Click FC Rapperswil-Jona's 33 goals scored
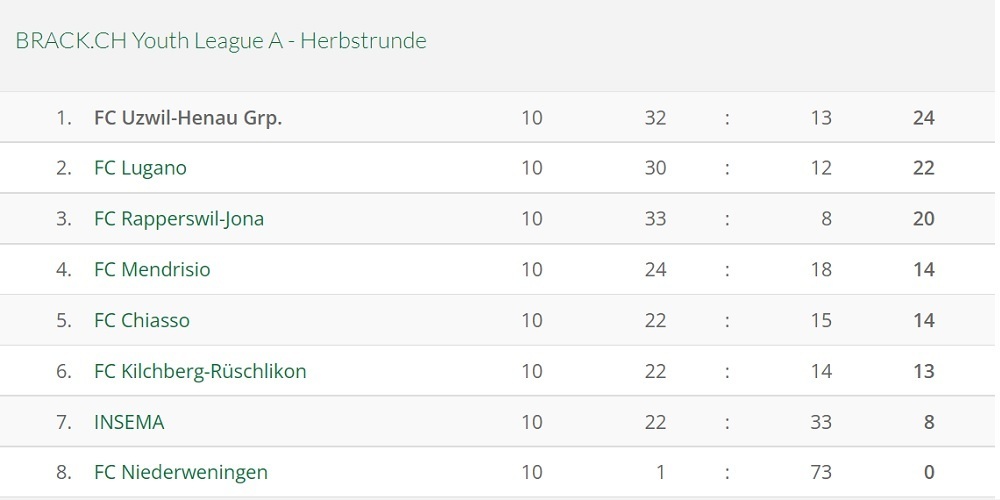Image resolution: width=1000 pixels, height=500 pixels. coord(655,219)
